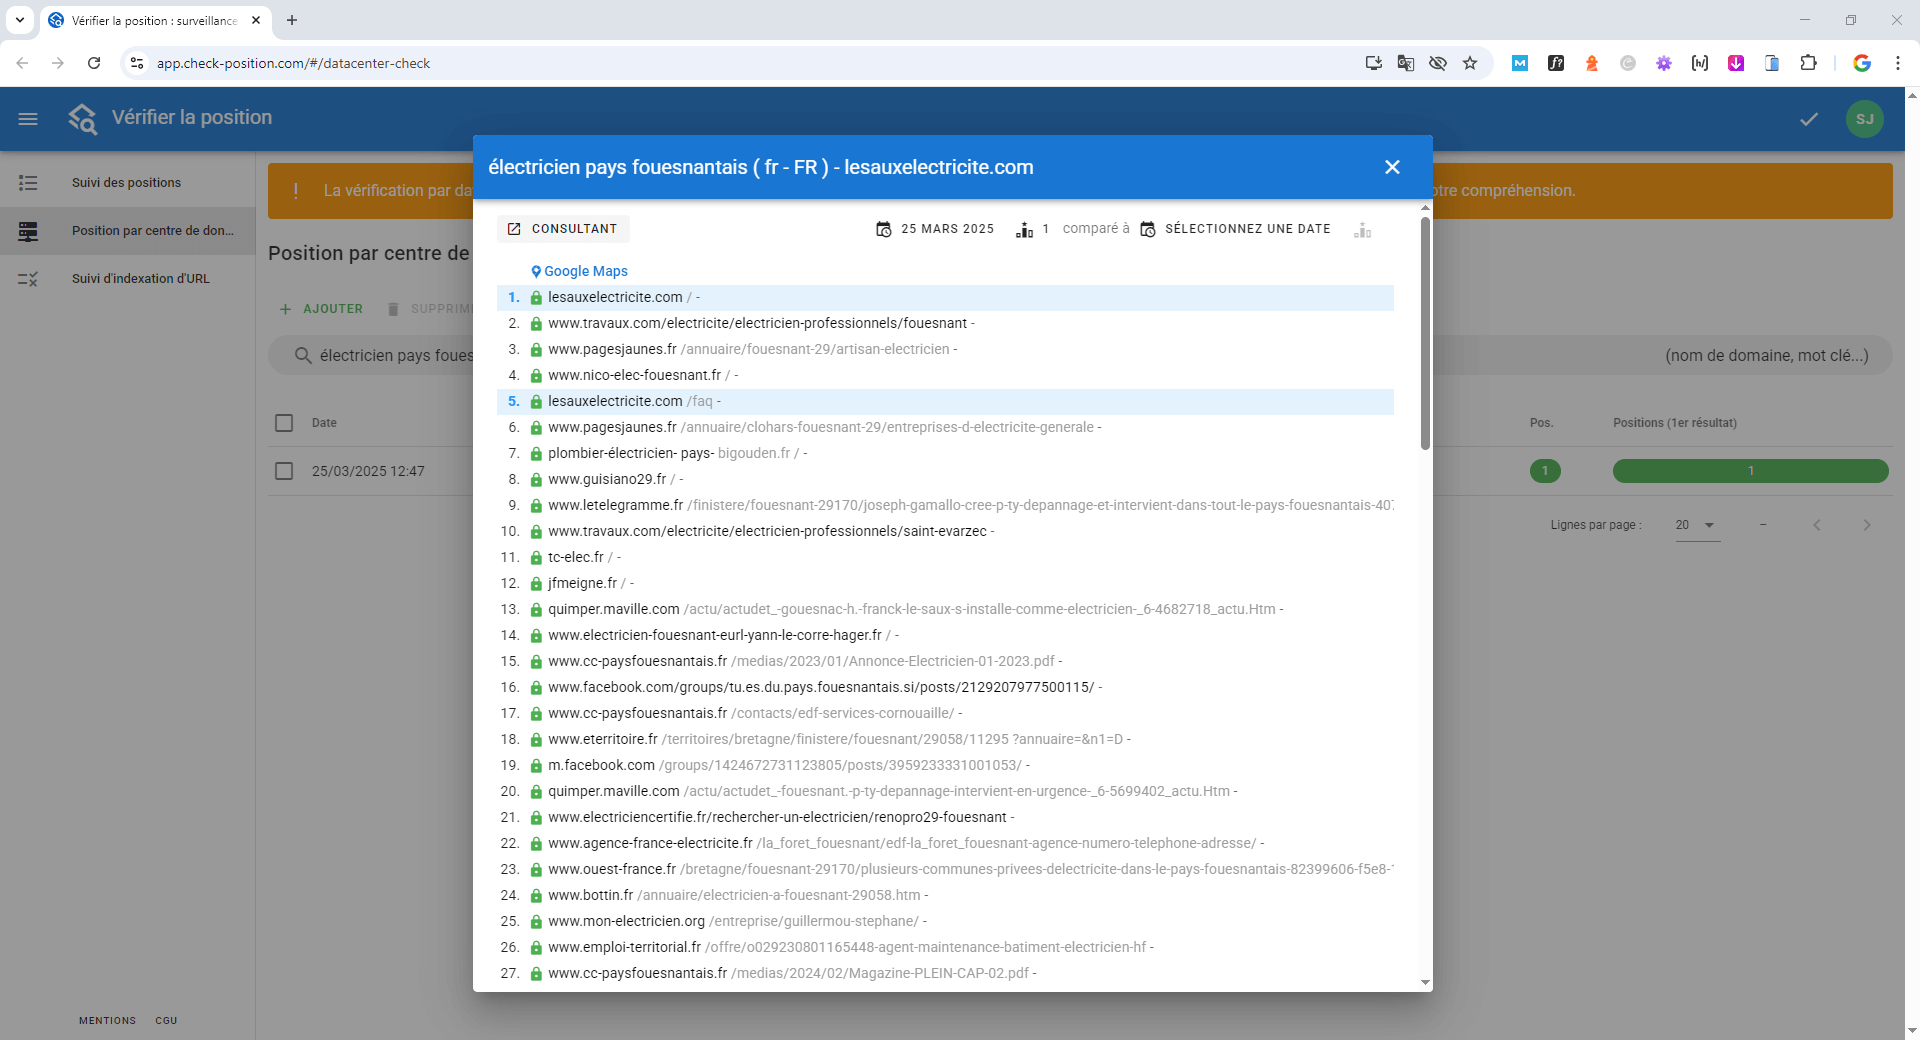Open the SJ user avatar menu
The image size is (1920, 1040).
[1865, 119]
